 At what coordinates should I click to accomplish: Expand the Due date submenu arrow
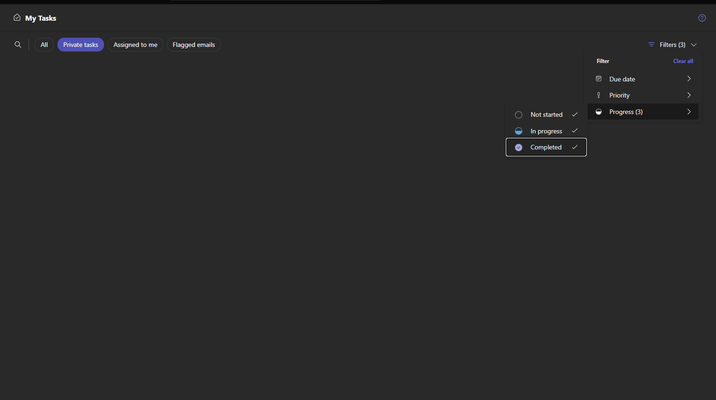point(689,79)
